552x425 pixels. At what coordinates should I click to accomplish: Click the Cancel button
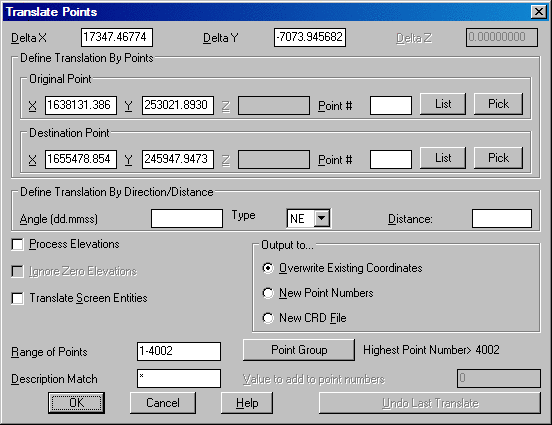pos(163,403)
